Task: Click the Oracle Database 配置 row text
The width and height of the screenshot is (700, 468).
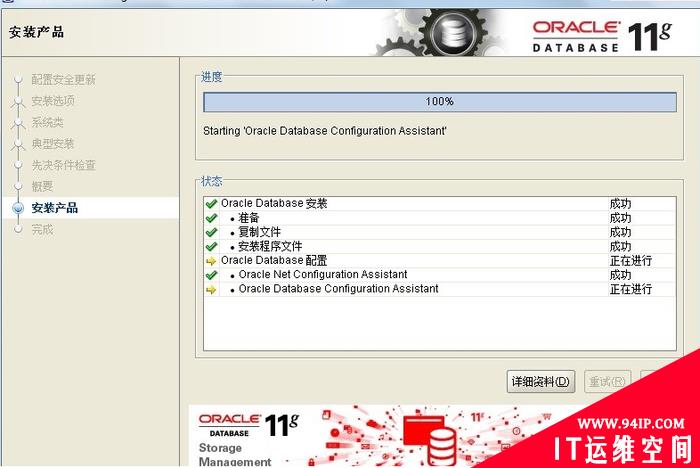Action: (x=274, y=260)
